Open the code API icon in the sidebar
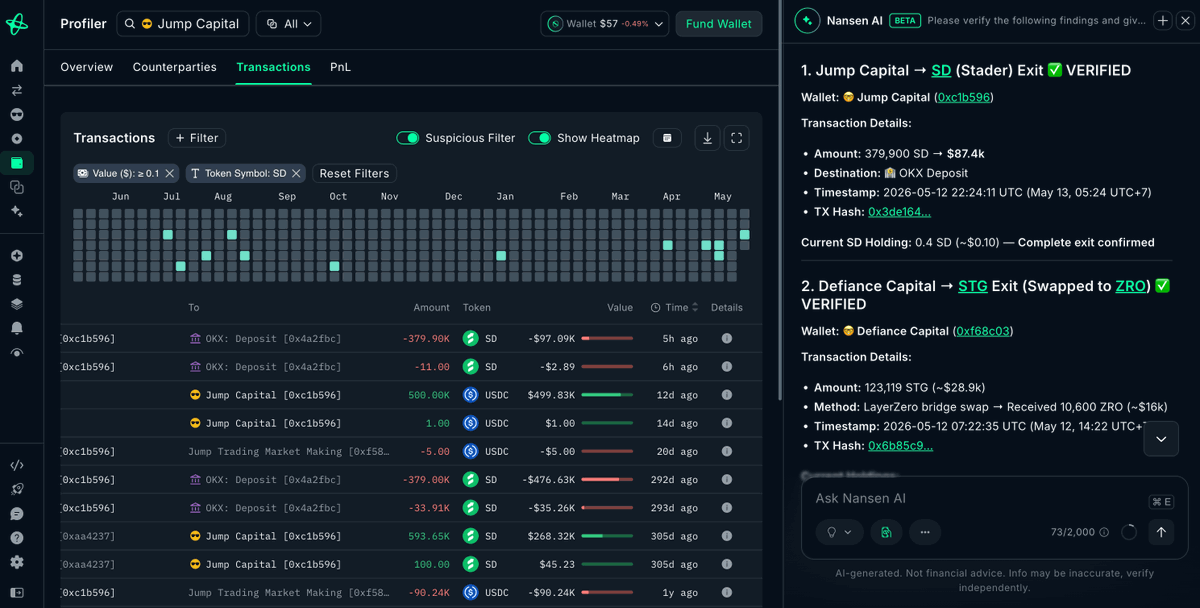 click(x=17, y=465)
